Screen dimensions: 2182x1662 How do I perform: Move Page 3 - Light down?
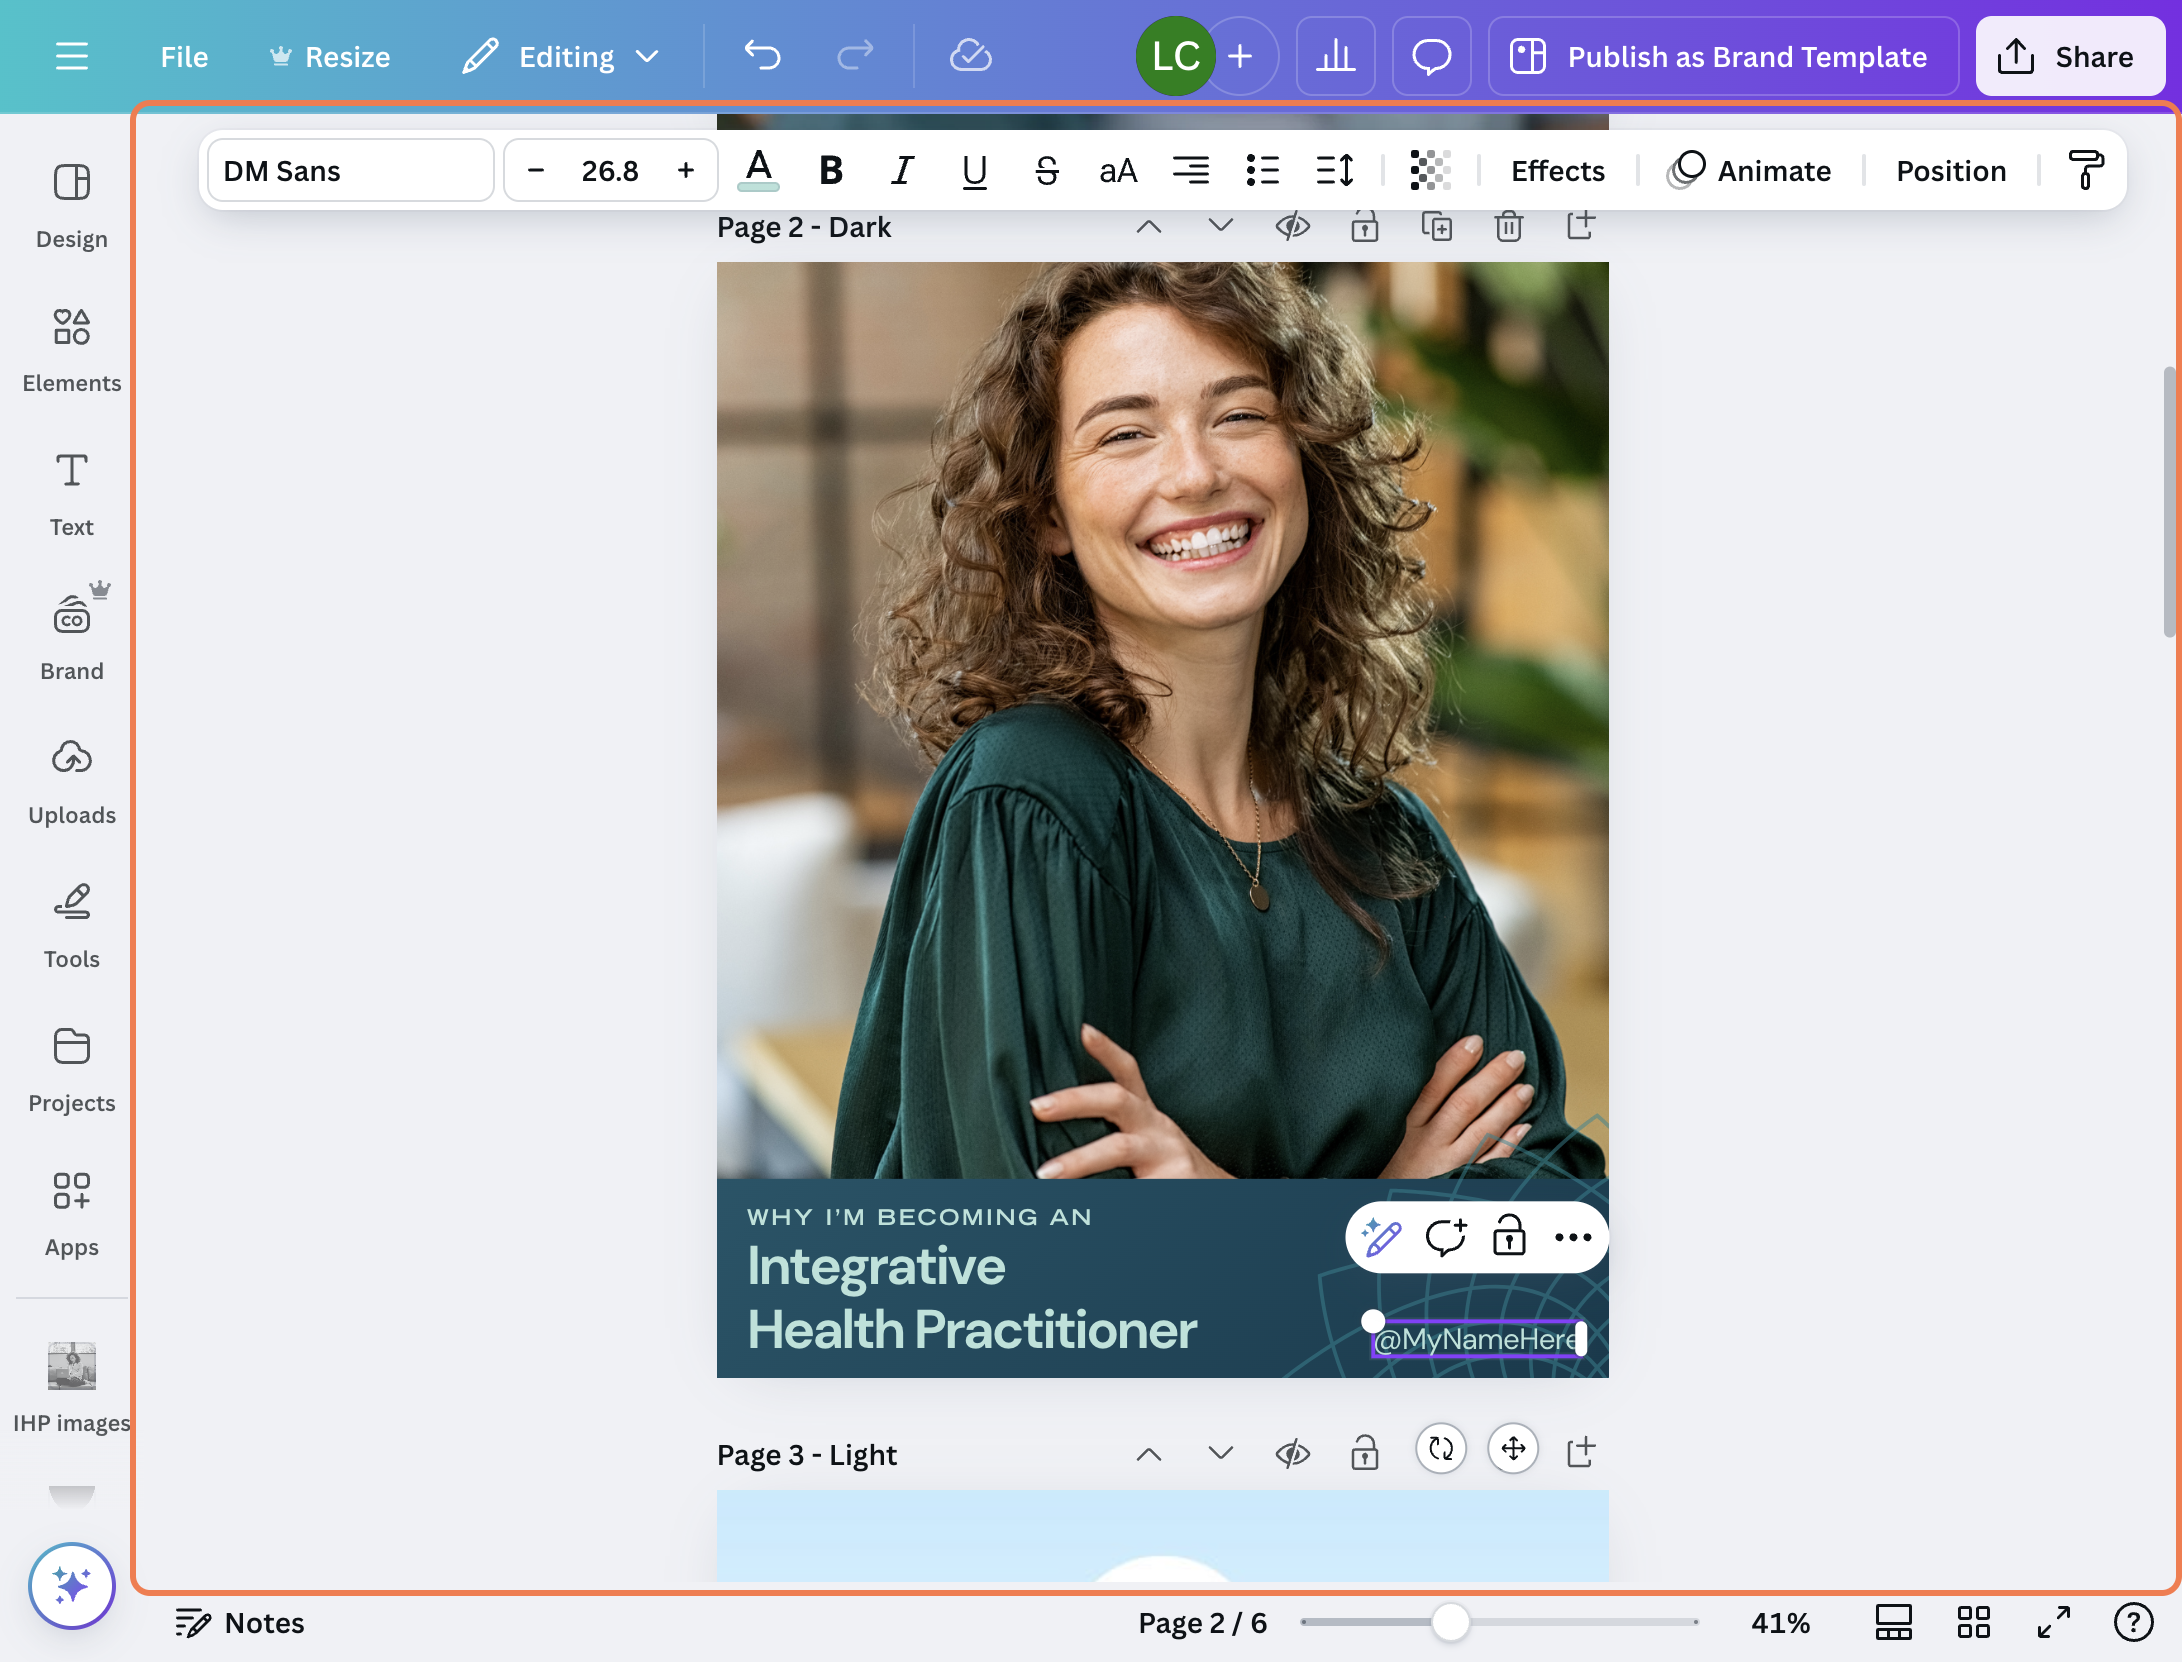(x=1221, y=1453)
